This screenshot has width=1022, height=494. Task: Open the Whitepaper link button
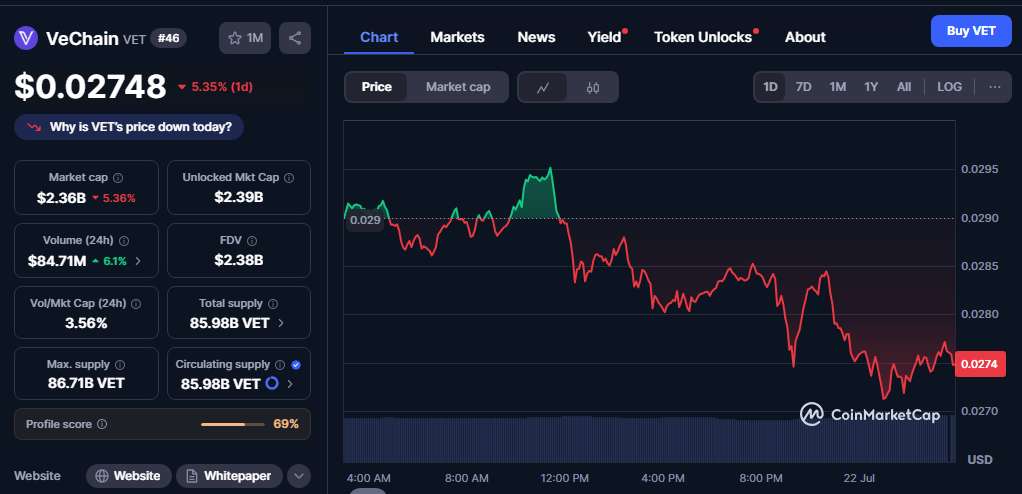click(229, 476)
